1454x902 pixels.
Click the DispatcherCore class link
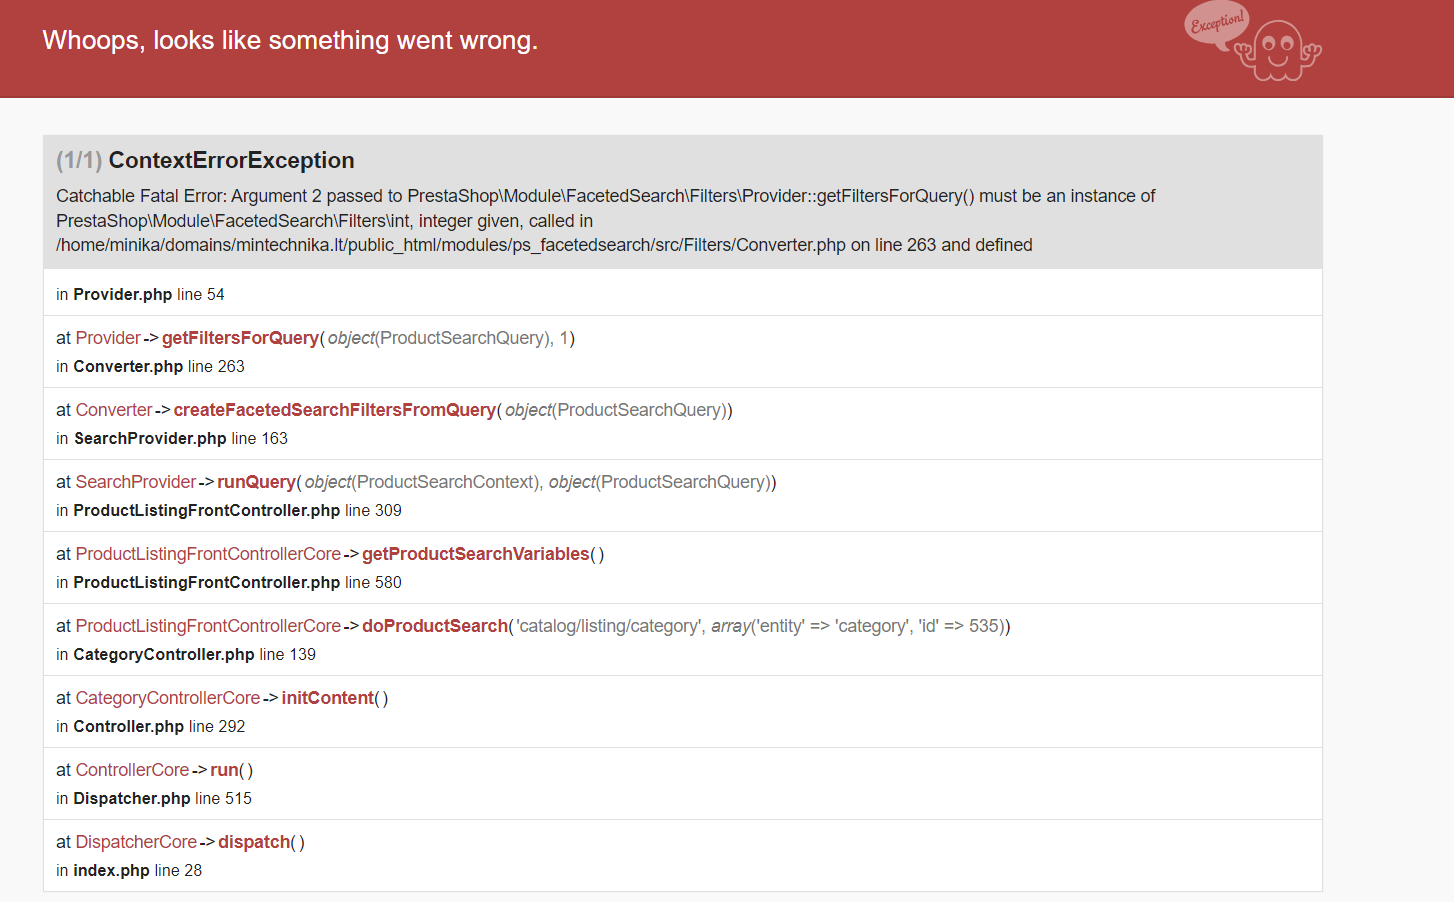pyautogui.click(x=136, y=842)
